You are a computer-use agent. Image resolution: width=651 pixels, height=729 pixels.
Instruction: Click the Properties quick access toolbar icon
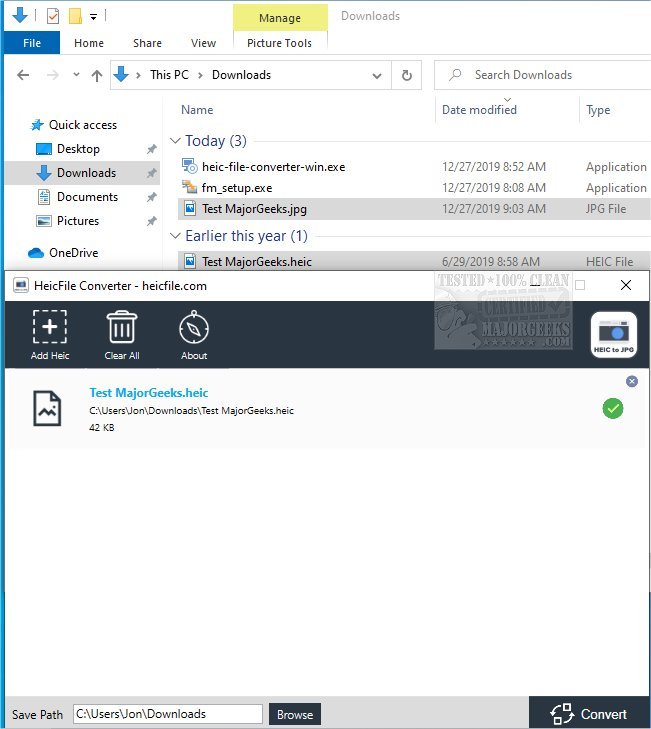click(53, 16)
